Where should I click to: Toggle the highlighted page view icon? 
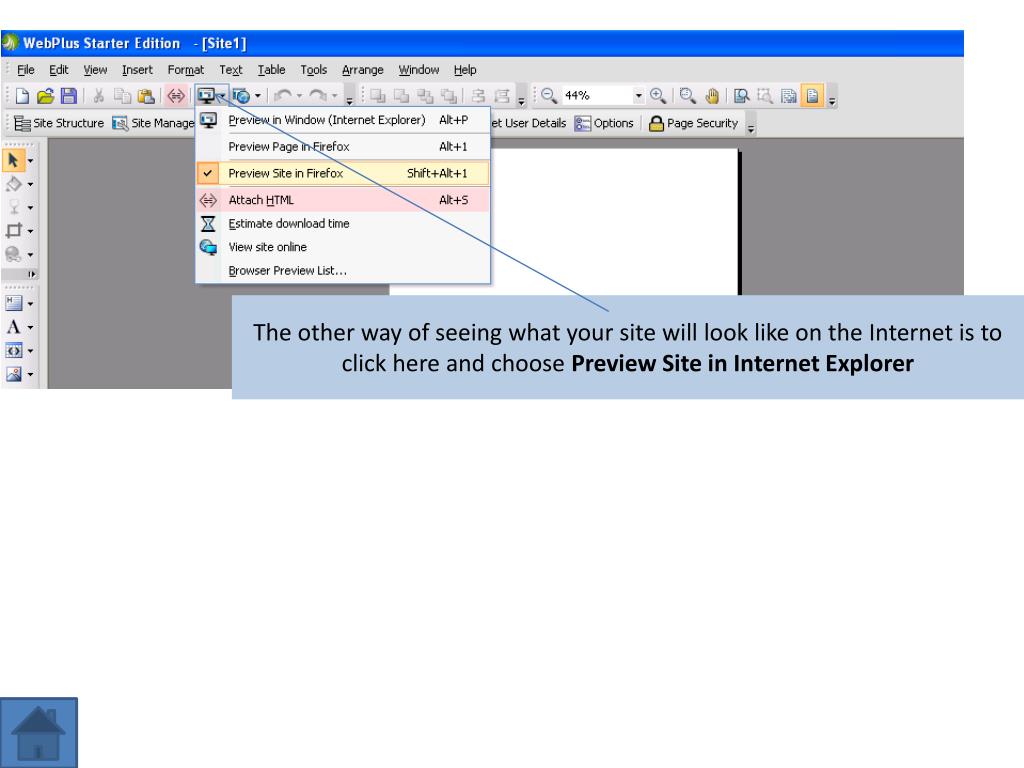click(x=812, y=96)
